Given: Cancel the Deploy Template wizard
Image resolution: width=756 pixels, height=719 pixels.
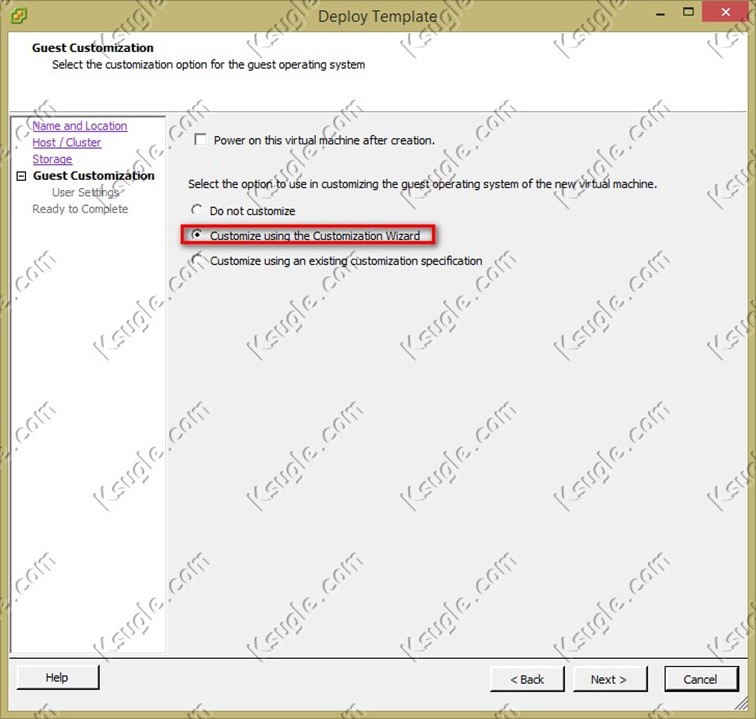Looking at the screenshot, I should click(x=701, y=679).
